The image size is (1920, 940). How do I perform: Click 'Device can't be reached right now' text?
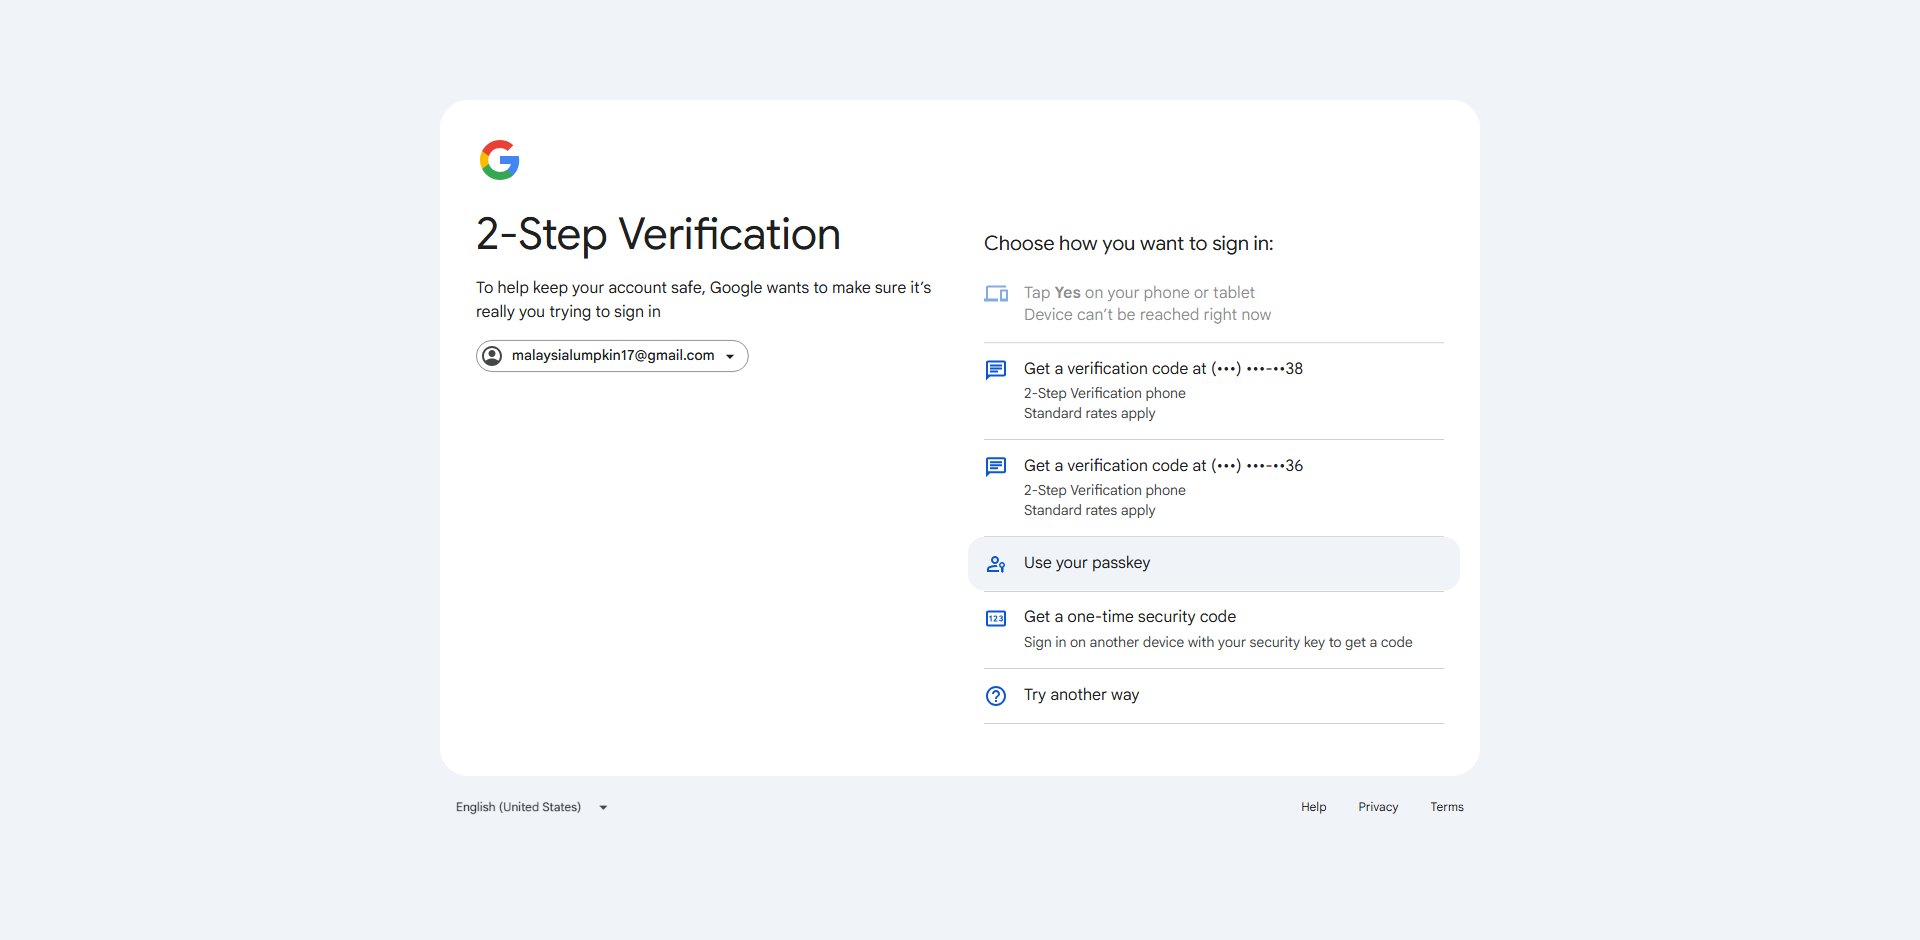[x=1147, y=315]
